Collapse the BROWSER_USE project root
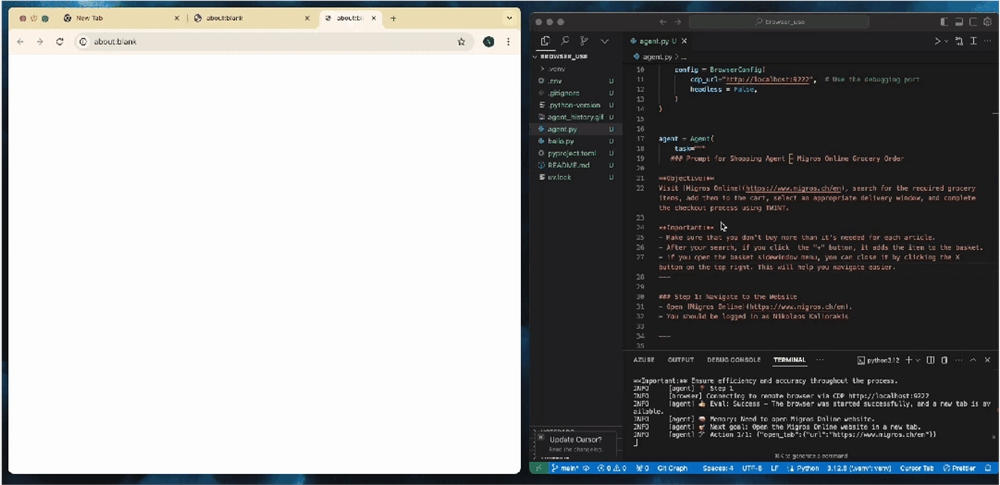Viewport: 1000px width, 485px height. [564, 56]
